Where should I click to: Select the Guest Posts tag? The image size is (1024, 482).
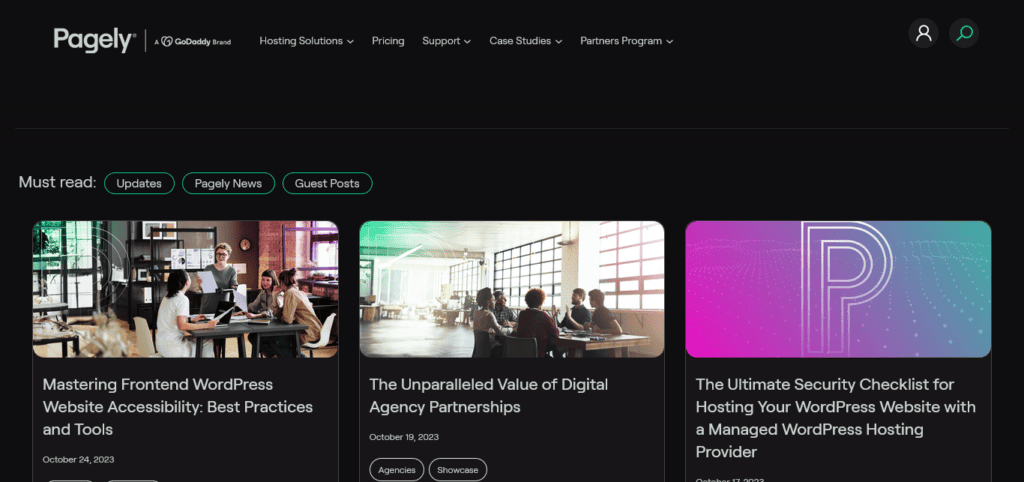point(327,183)
